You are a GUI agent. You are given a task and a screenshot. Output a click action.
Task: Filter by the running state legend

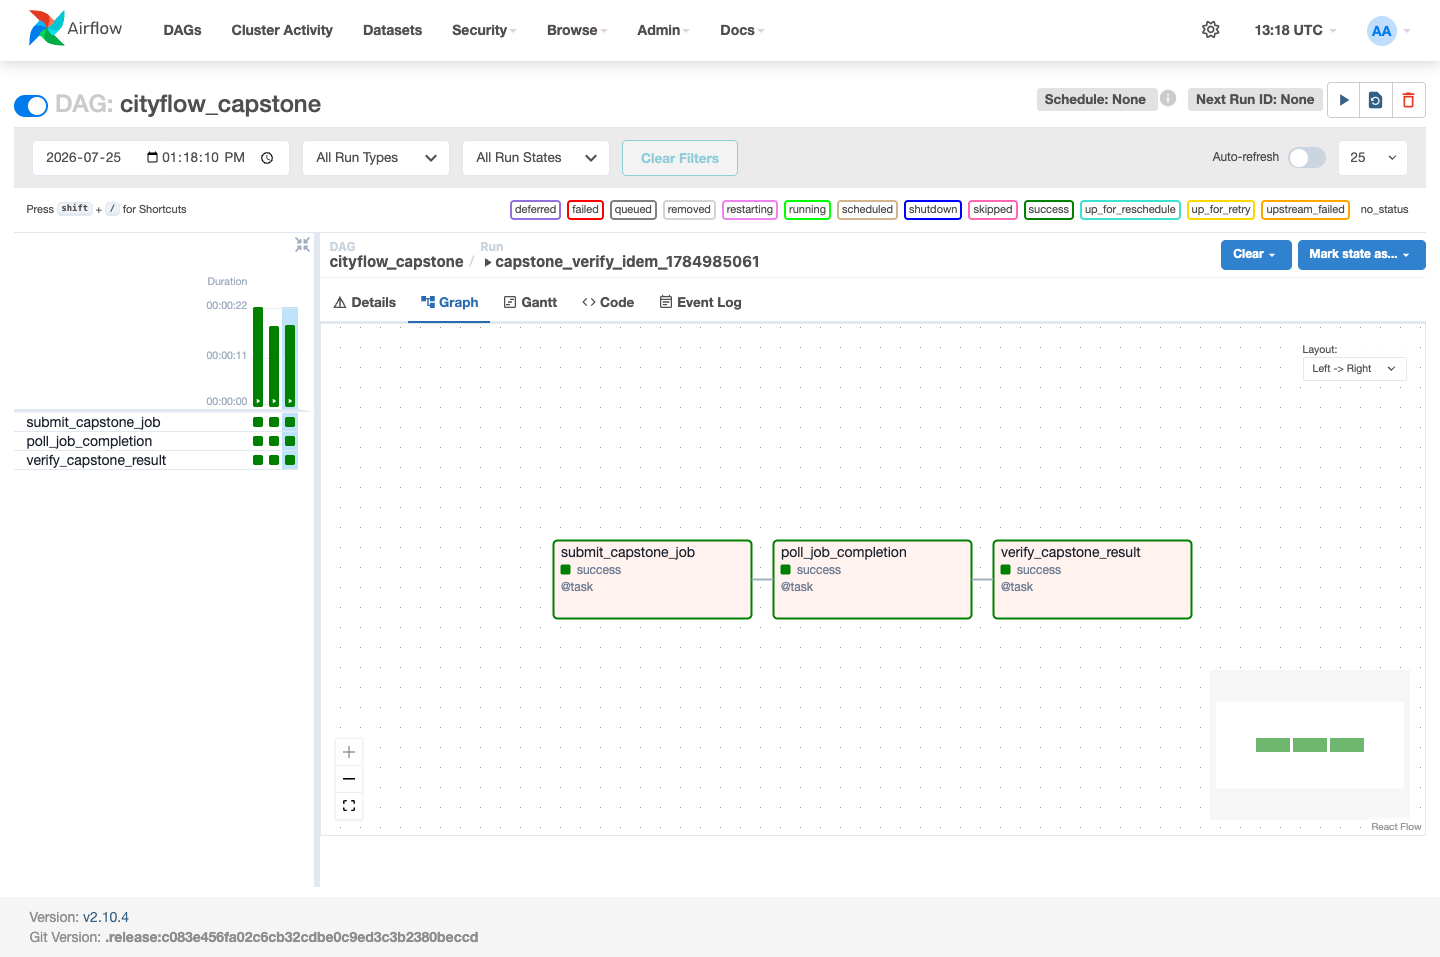(x=807, y=209)
